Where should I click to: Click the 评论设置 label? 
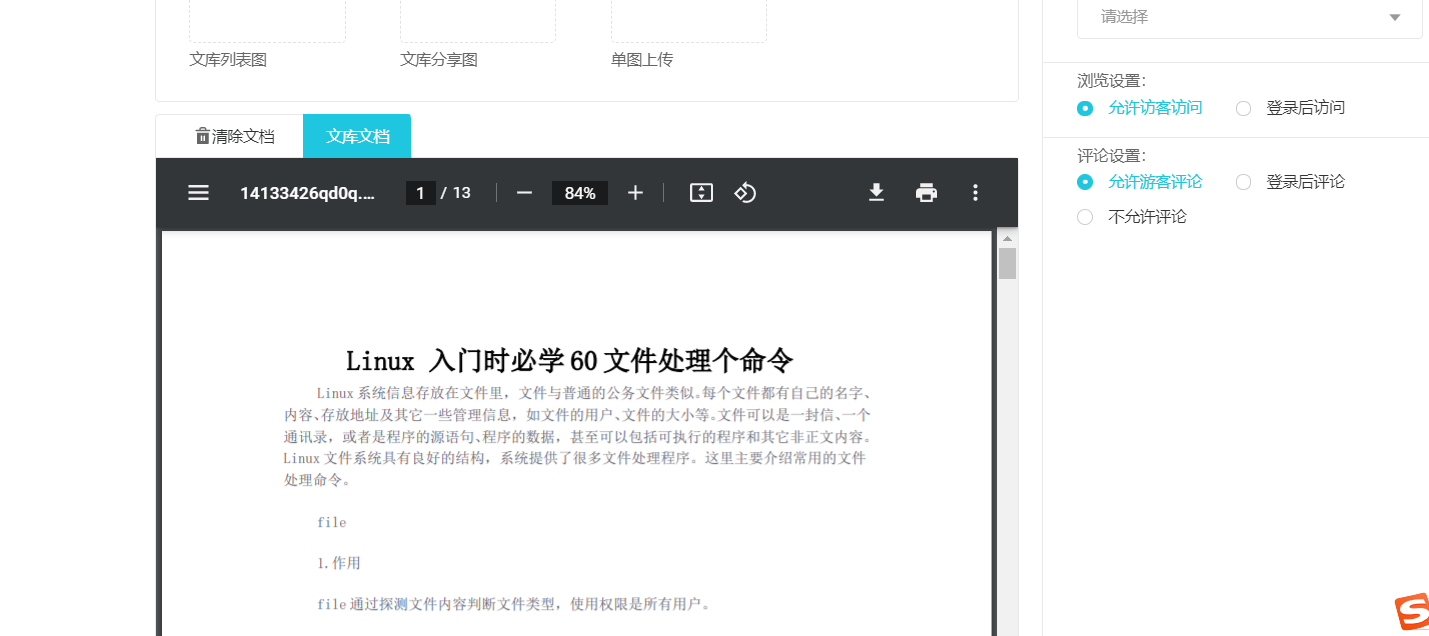tap(1111, 156)
